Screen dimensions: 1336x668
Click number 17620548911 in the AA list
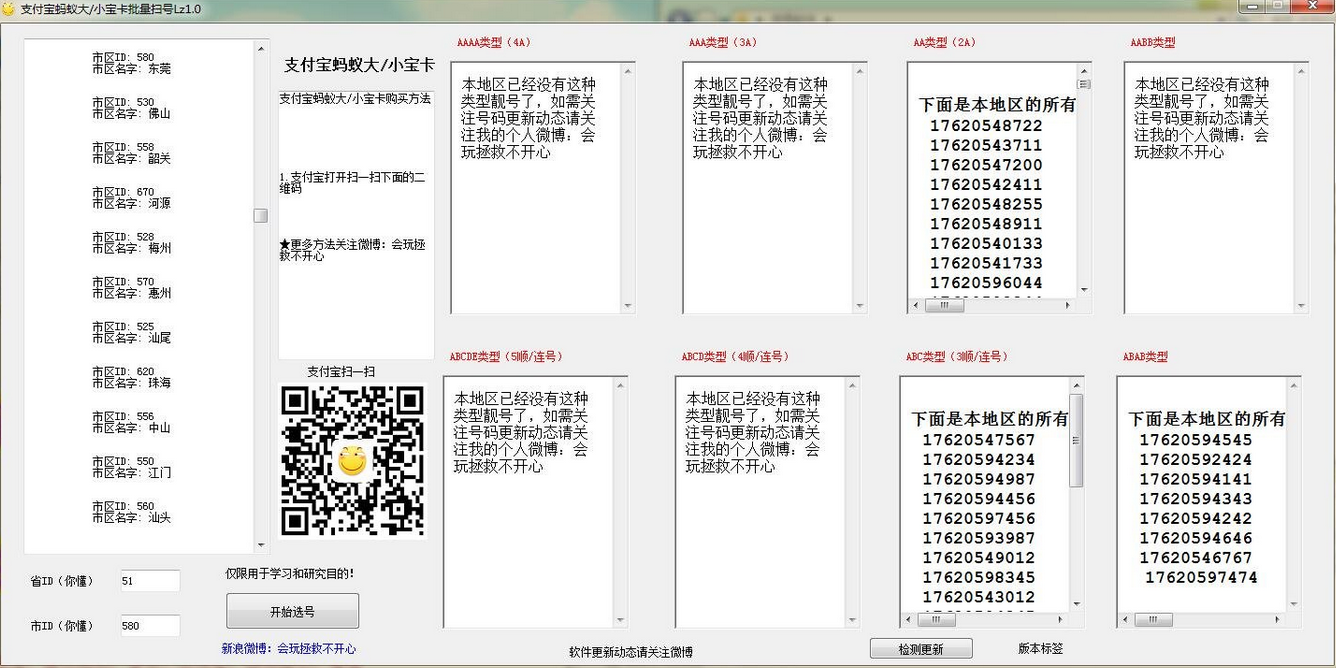(986, 224)
